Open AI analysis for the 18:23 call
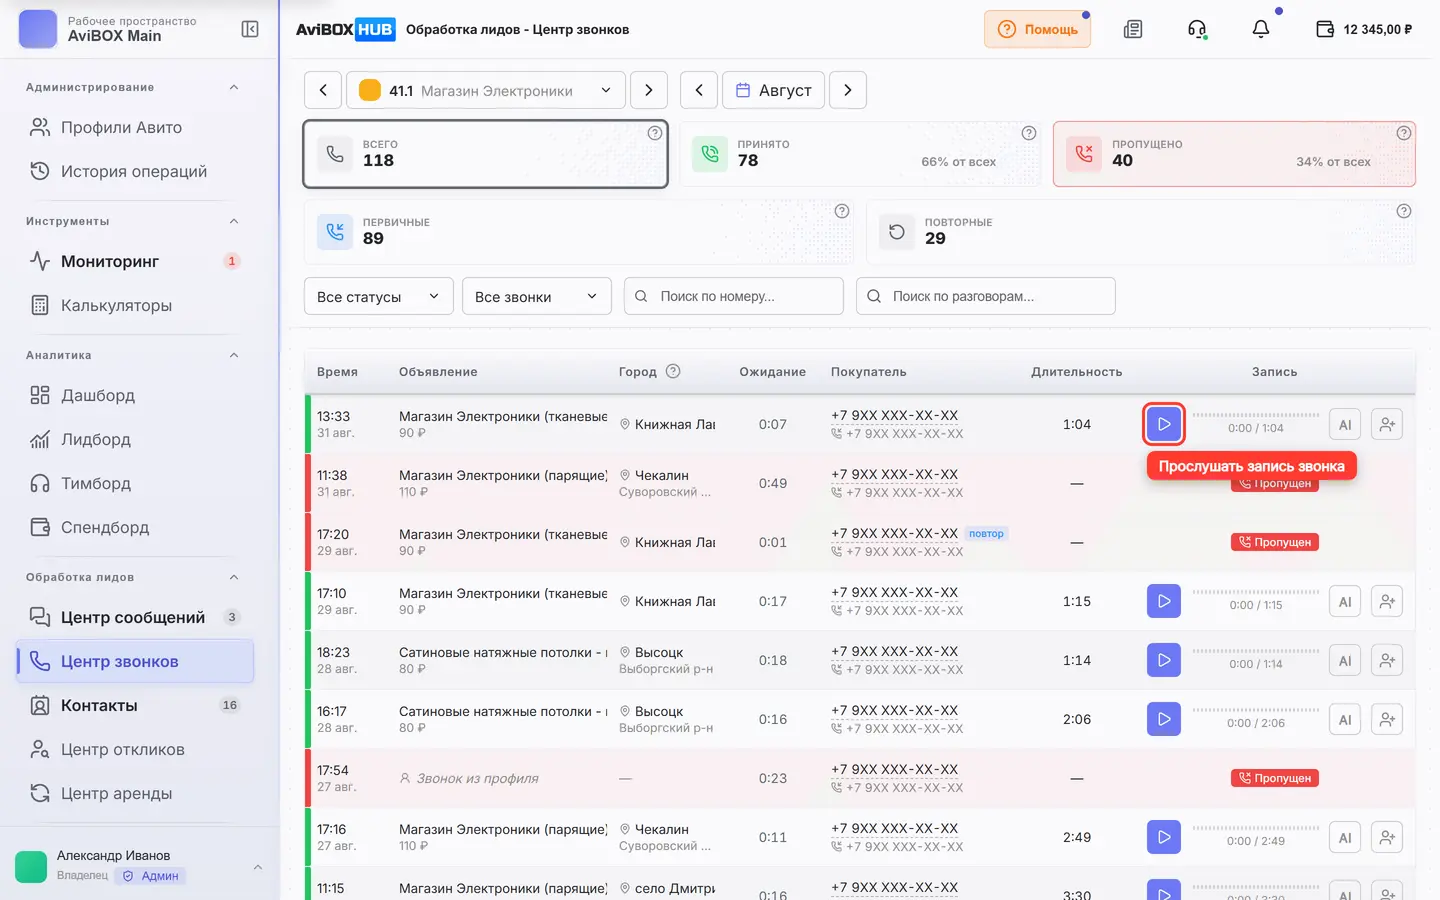Image resolution: width=1440 pixels, height=900 pixels. click(1345, 660)
